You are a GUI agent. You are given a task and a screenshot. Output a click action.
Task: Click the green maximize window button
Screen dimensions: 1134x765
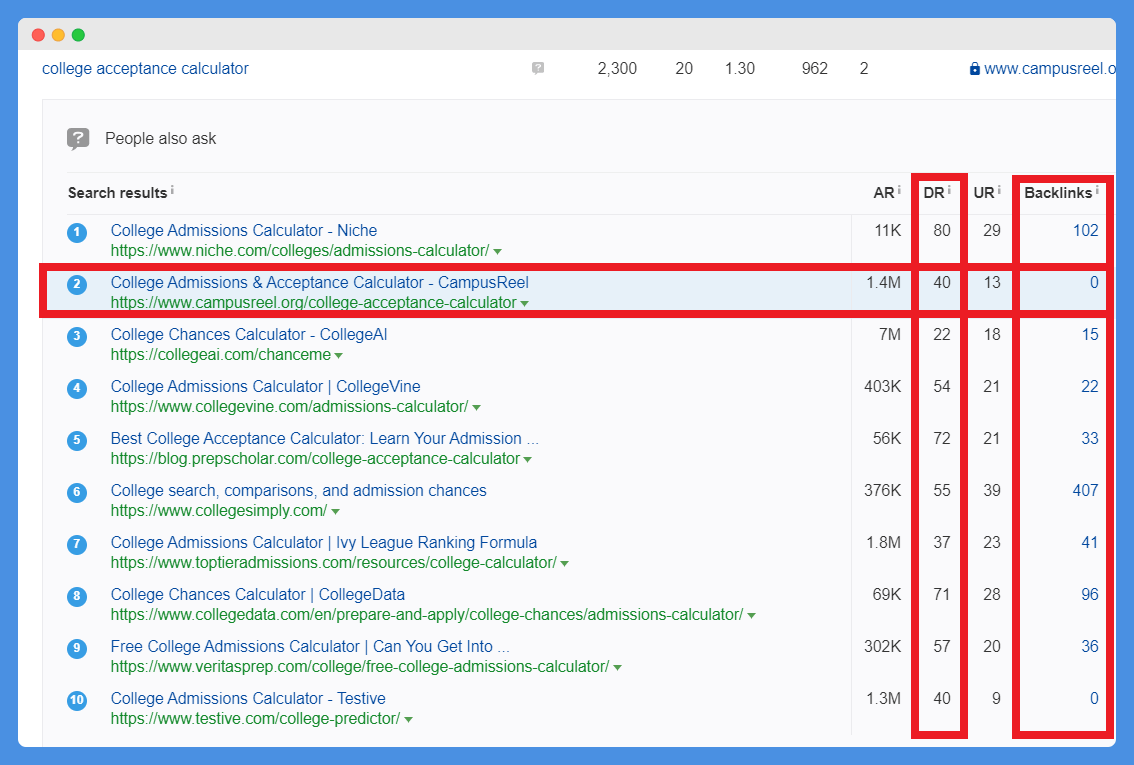[78, 35]
